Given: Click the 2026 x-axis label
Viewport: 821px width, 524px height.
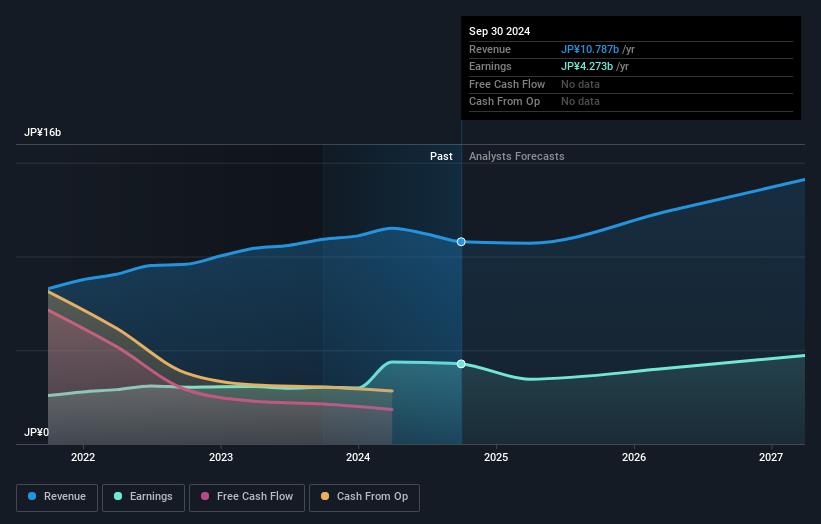Looking at the screenshot, I should click(634, 458).
